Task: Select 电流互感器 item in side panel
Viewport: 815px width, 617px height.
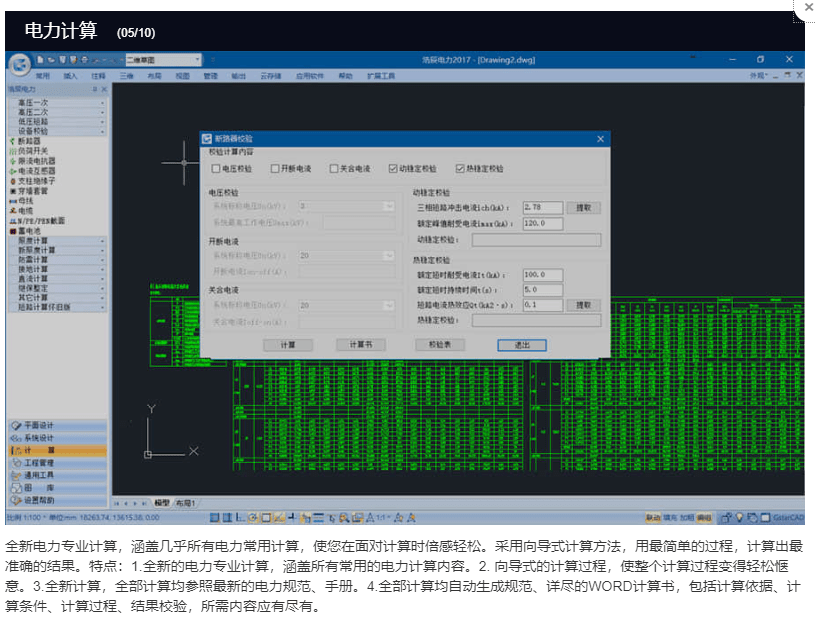Action: [x=36, y=170]
